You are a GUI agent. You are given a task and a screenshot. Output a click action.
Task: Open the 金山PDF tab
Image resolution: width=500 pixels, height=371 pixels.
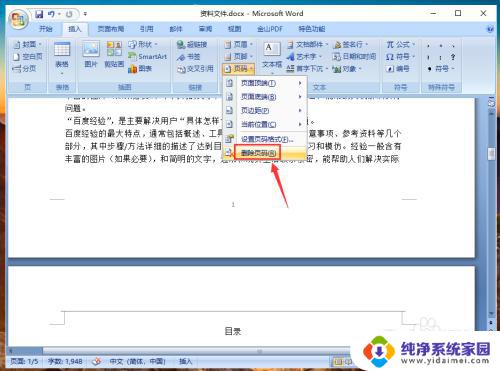(x=270, y=29)
